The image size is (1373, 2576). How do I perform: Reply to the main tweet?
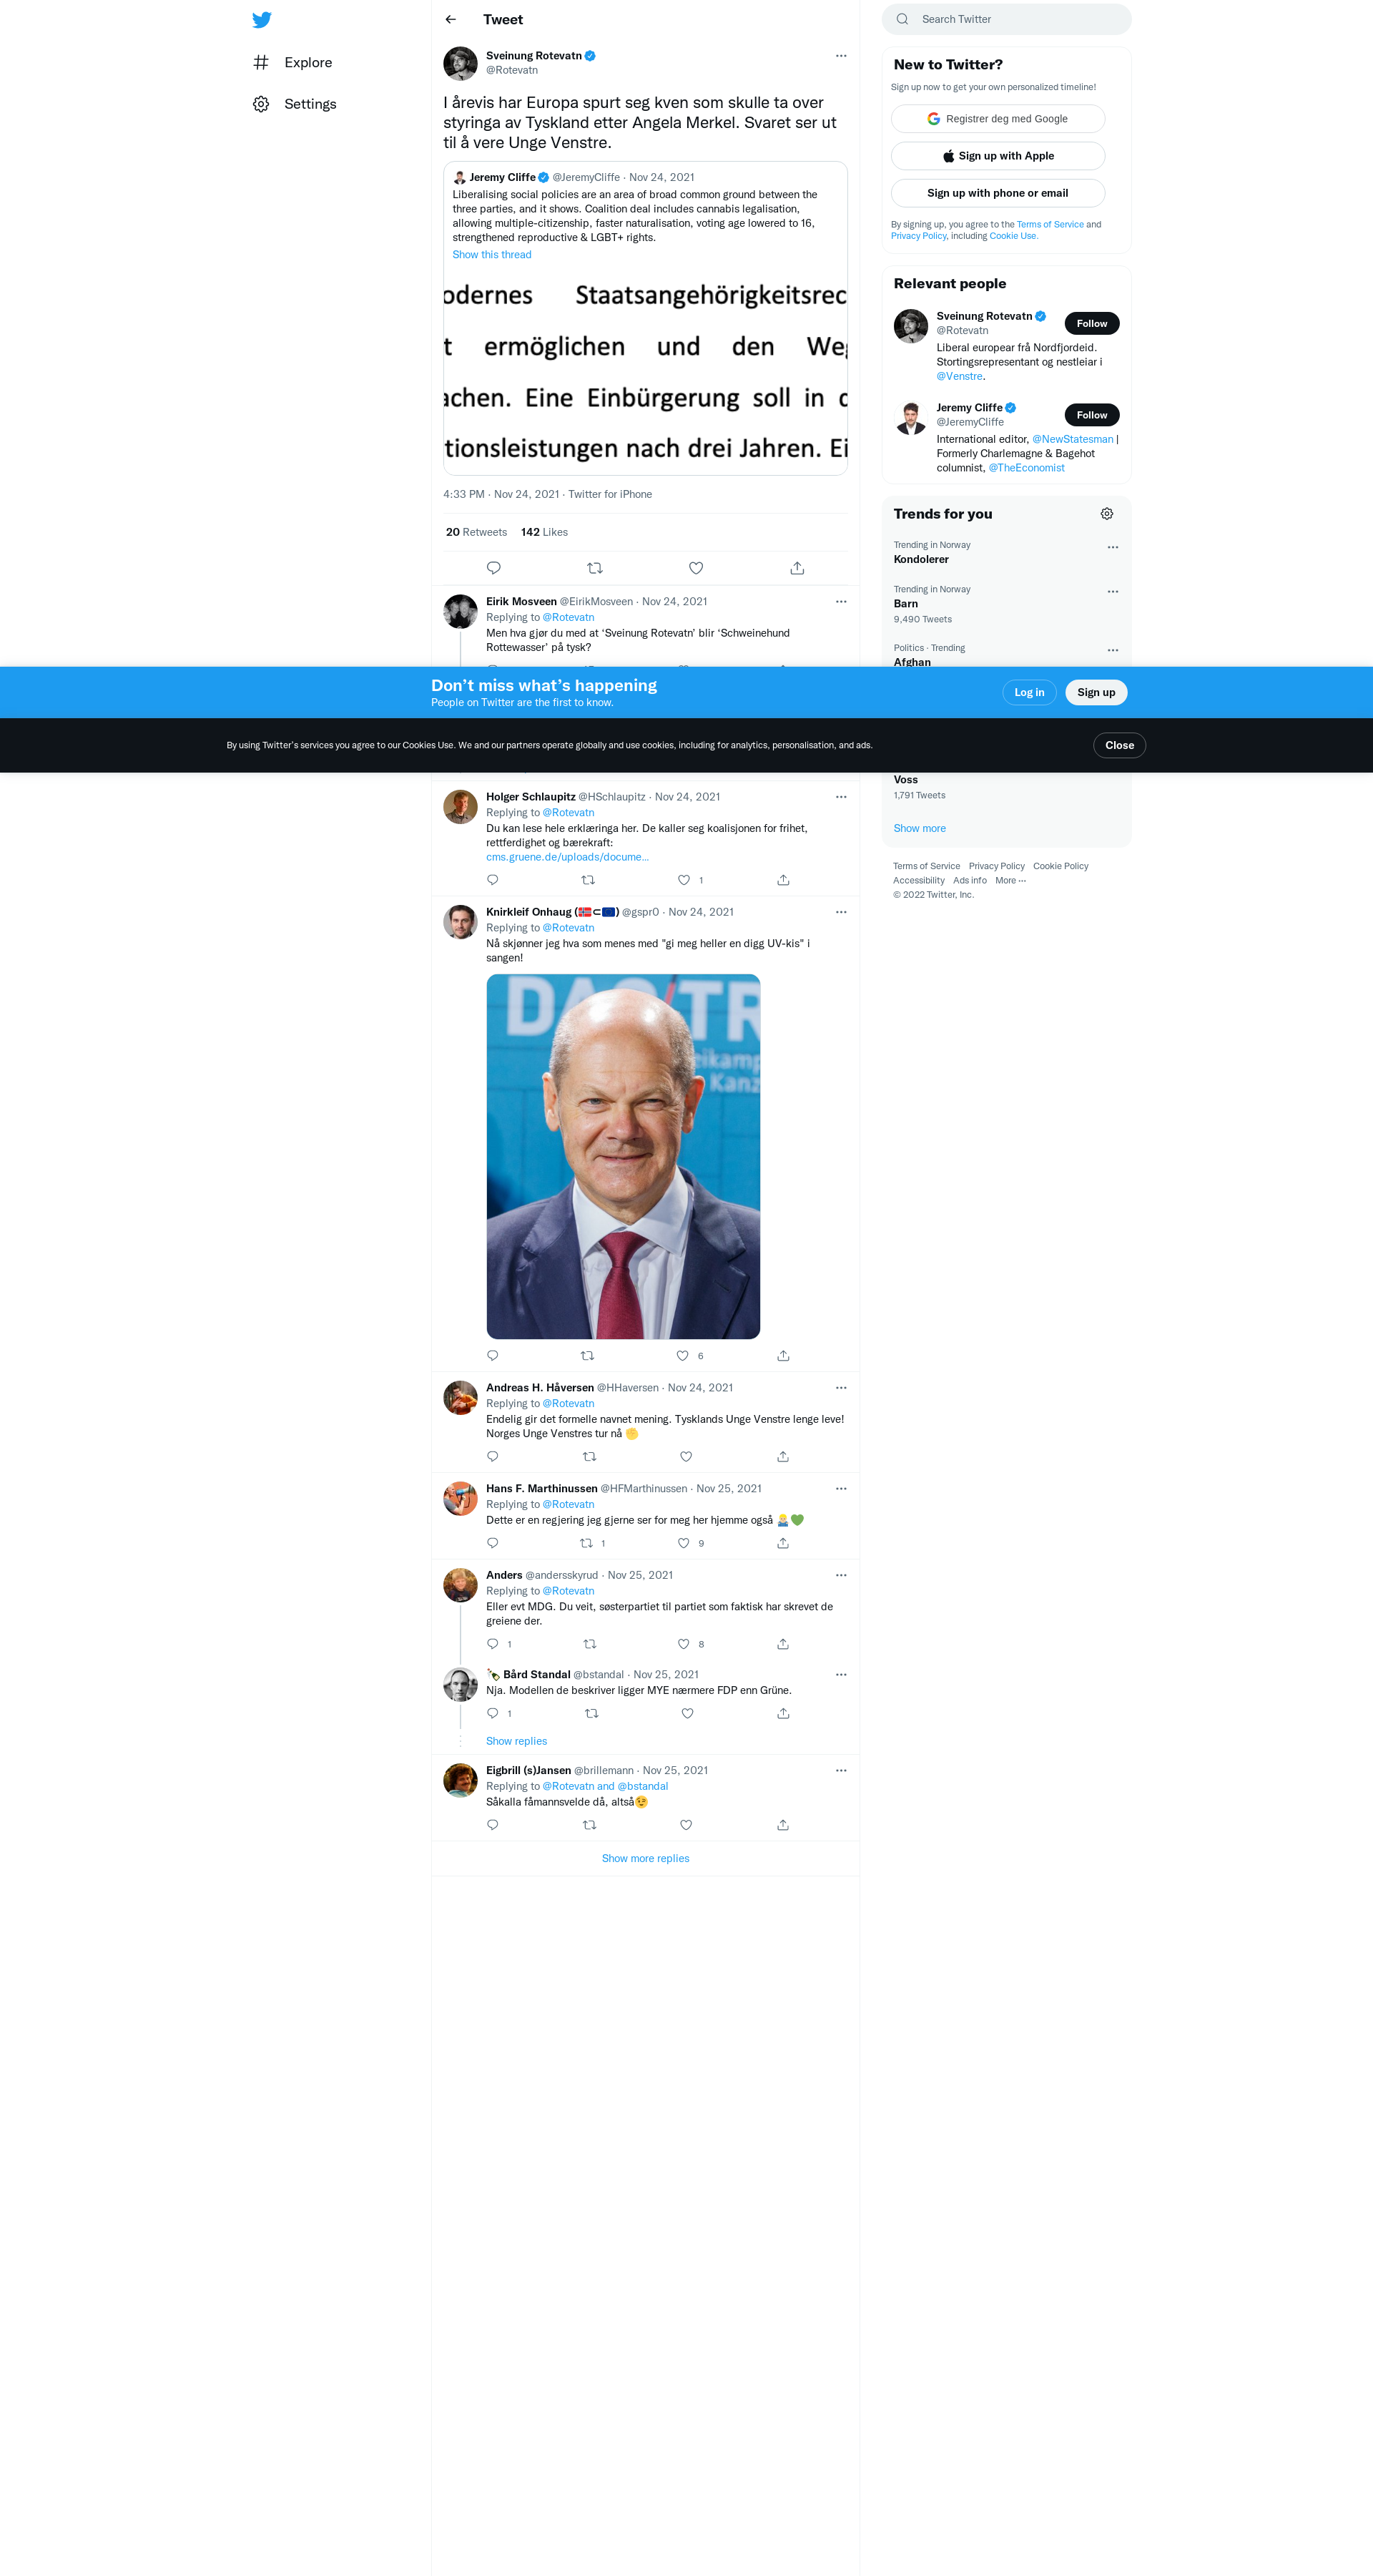(493, 568)
